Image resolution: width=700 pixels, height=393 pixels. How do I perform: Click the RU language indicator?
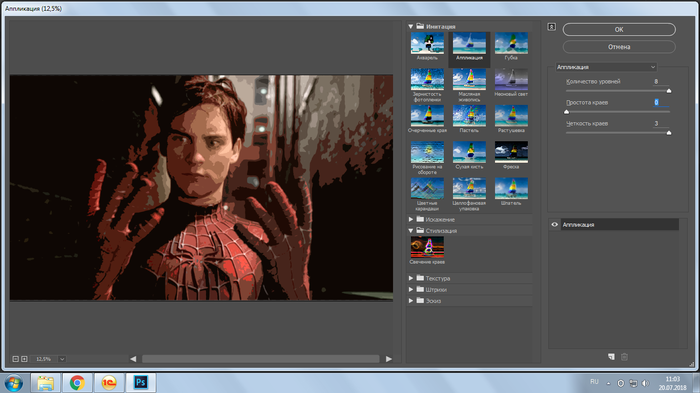point(594,382)
